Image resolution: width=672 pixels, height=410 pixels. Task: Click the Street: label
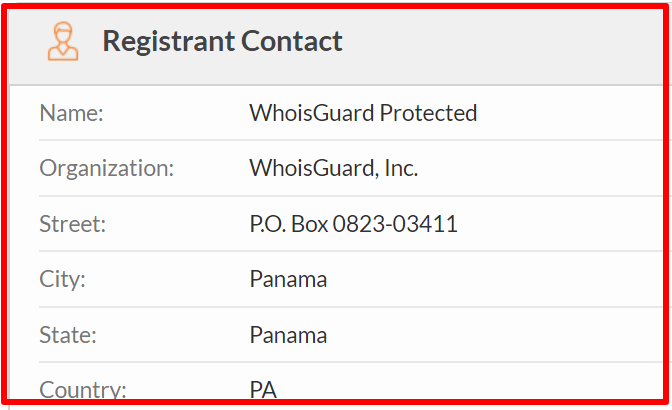[x=72, y=224]
